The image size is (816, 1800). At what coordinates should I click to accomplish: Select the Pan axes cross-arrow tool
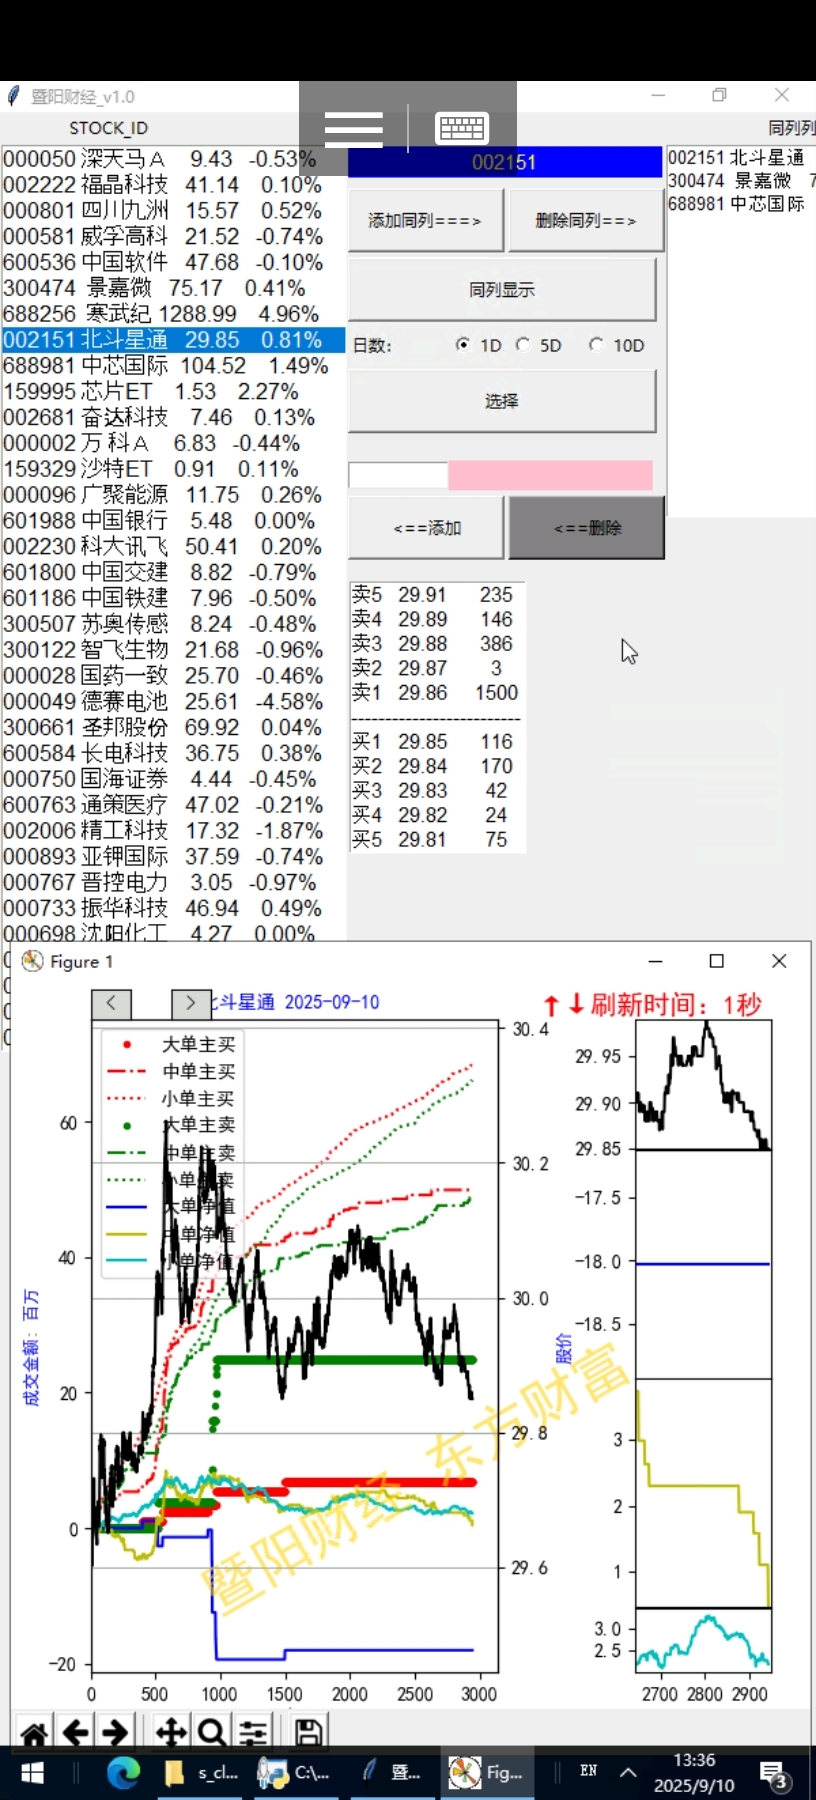click(171, 1733)
